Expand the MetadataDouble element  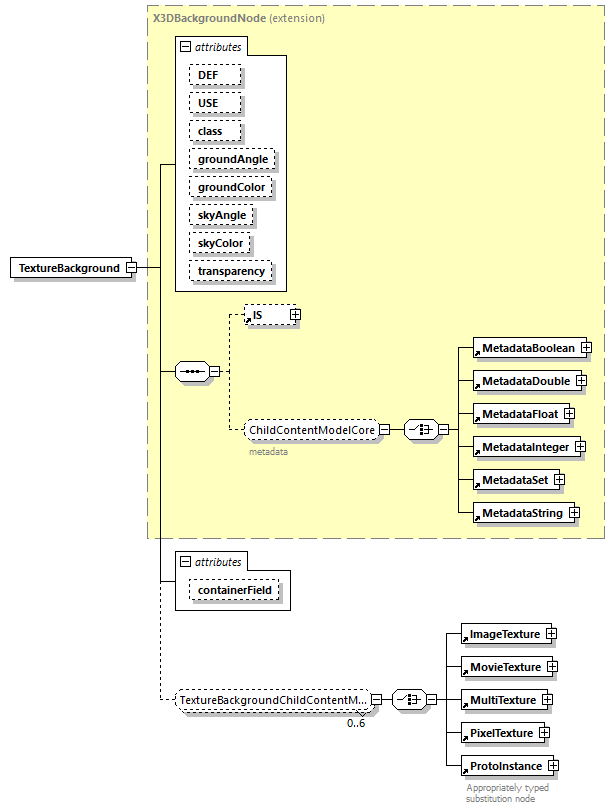(x=582, y=381)
